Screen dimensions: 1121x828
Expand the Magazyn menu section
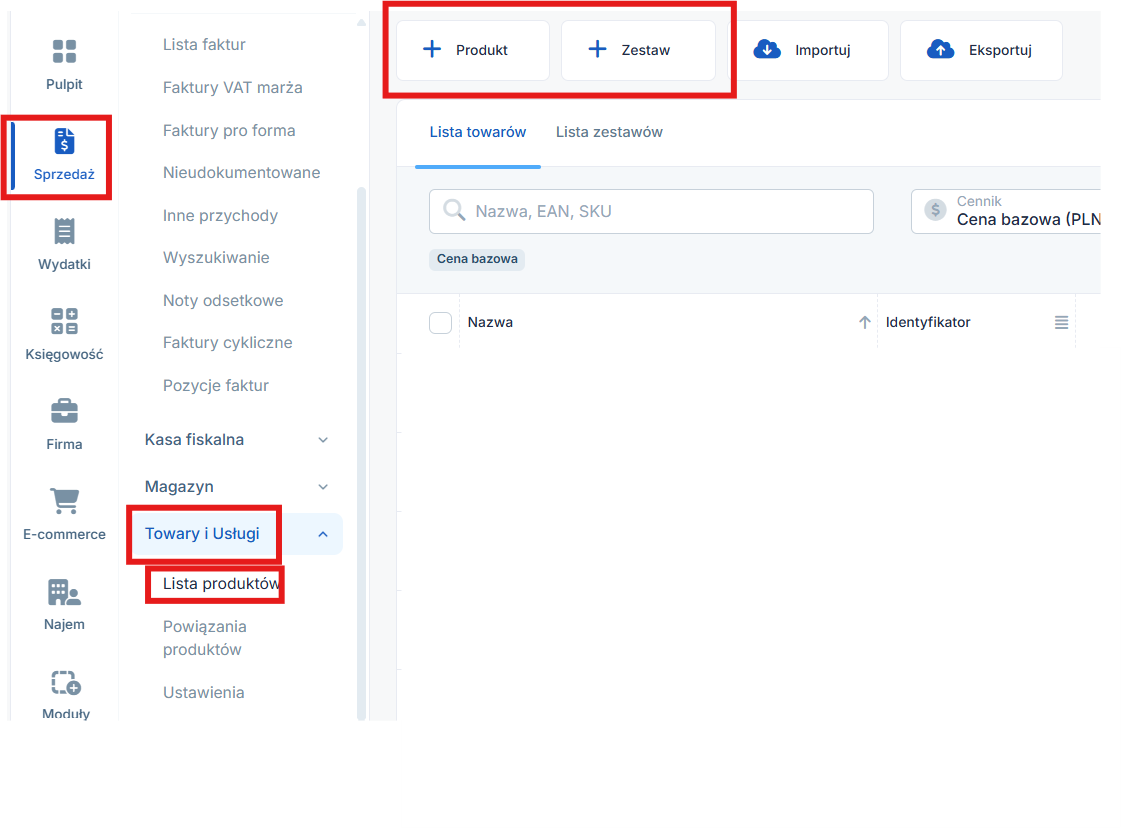pyautogui.click(x=323, y=487)
